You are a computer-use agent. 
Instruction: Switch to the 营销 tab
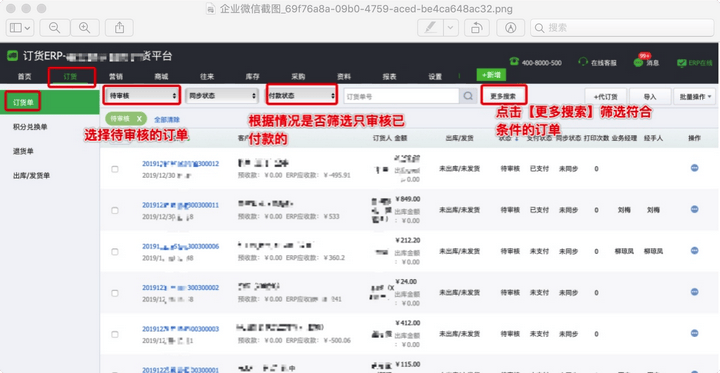point(116,77)
